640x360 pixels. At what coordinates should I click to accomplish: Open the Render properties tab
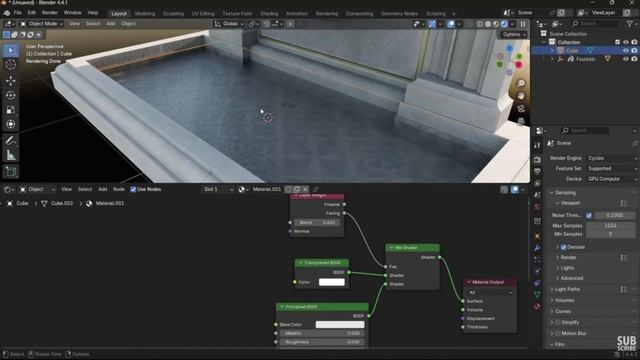click(x=538, y=160)
